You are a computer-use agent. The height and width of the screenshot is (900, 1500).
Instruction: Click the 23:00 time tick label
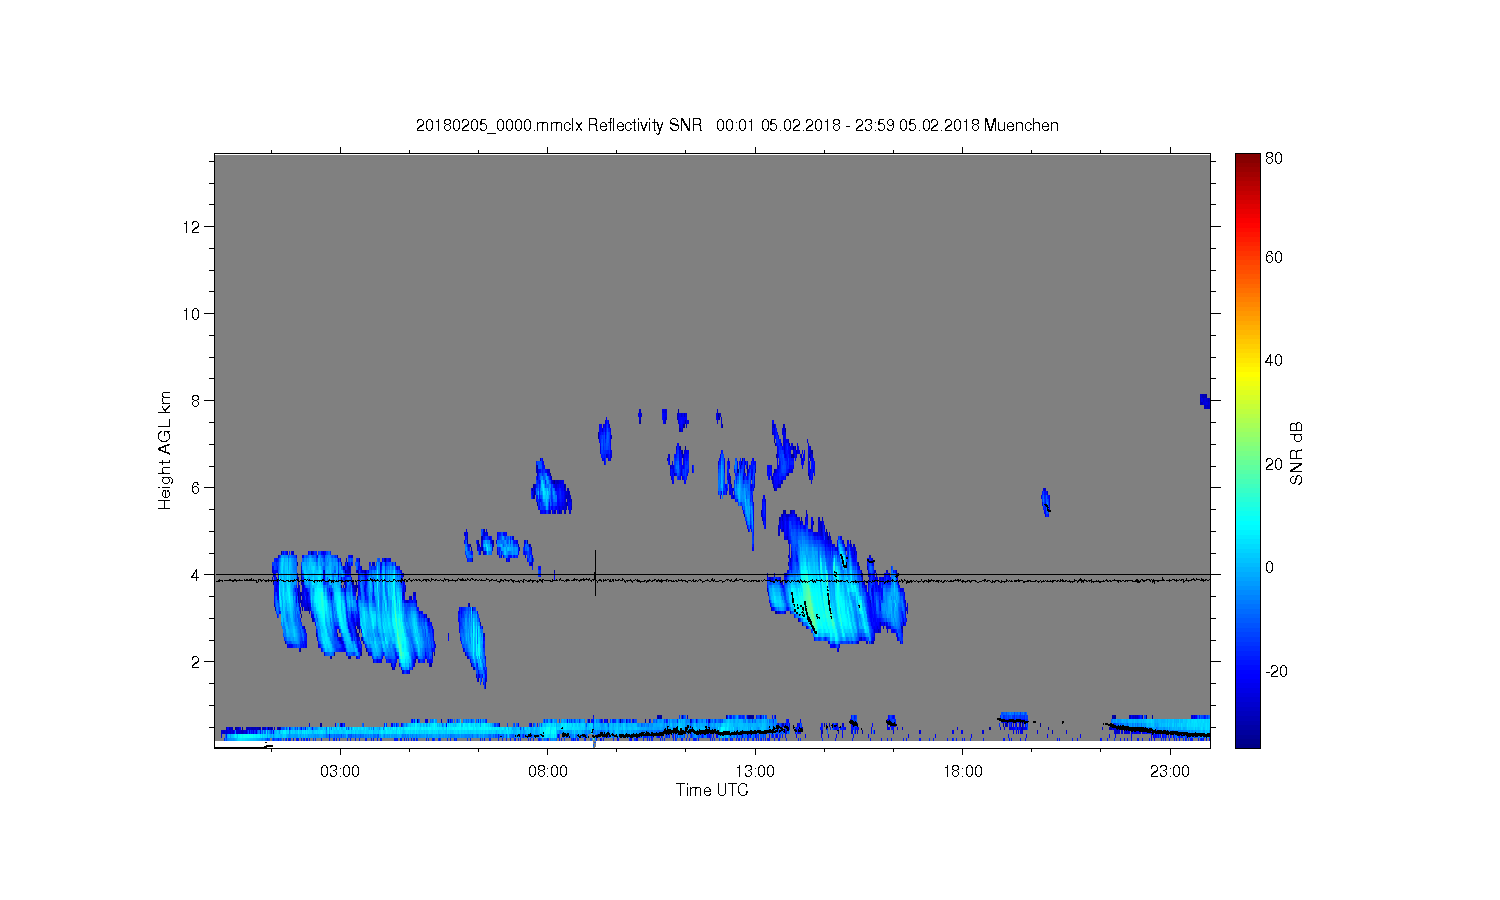tap(1170, 772)
